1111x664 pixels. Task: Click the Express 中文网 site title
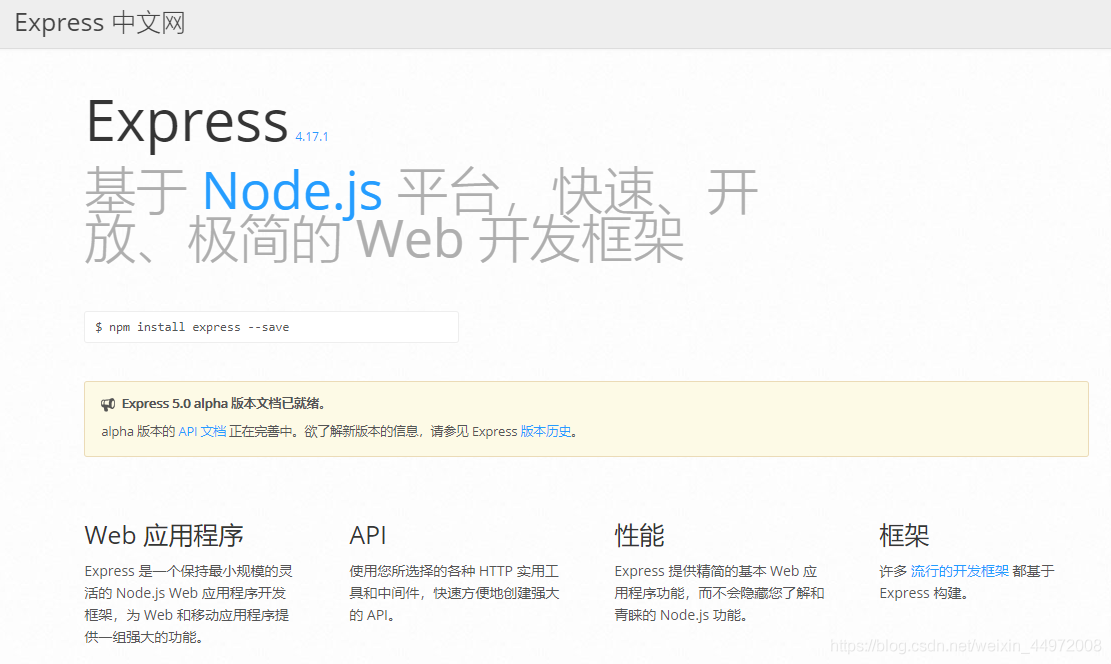pyautogui.click(x=97, y=22)
